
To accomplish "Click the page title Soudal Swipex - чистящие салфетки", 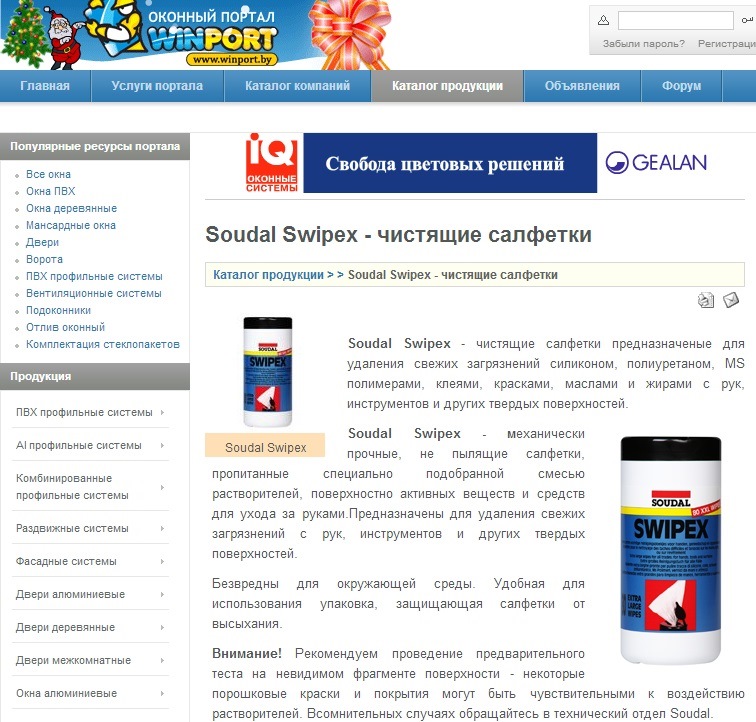I will pyautogui.click(x=399, y=235).
